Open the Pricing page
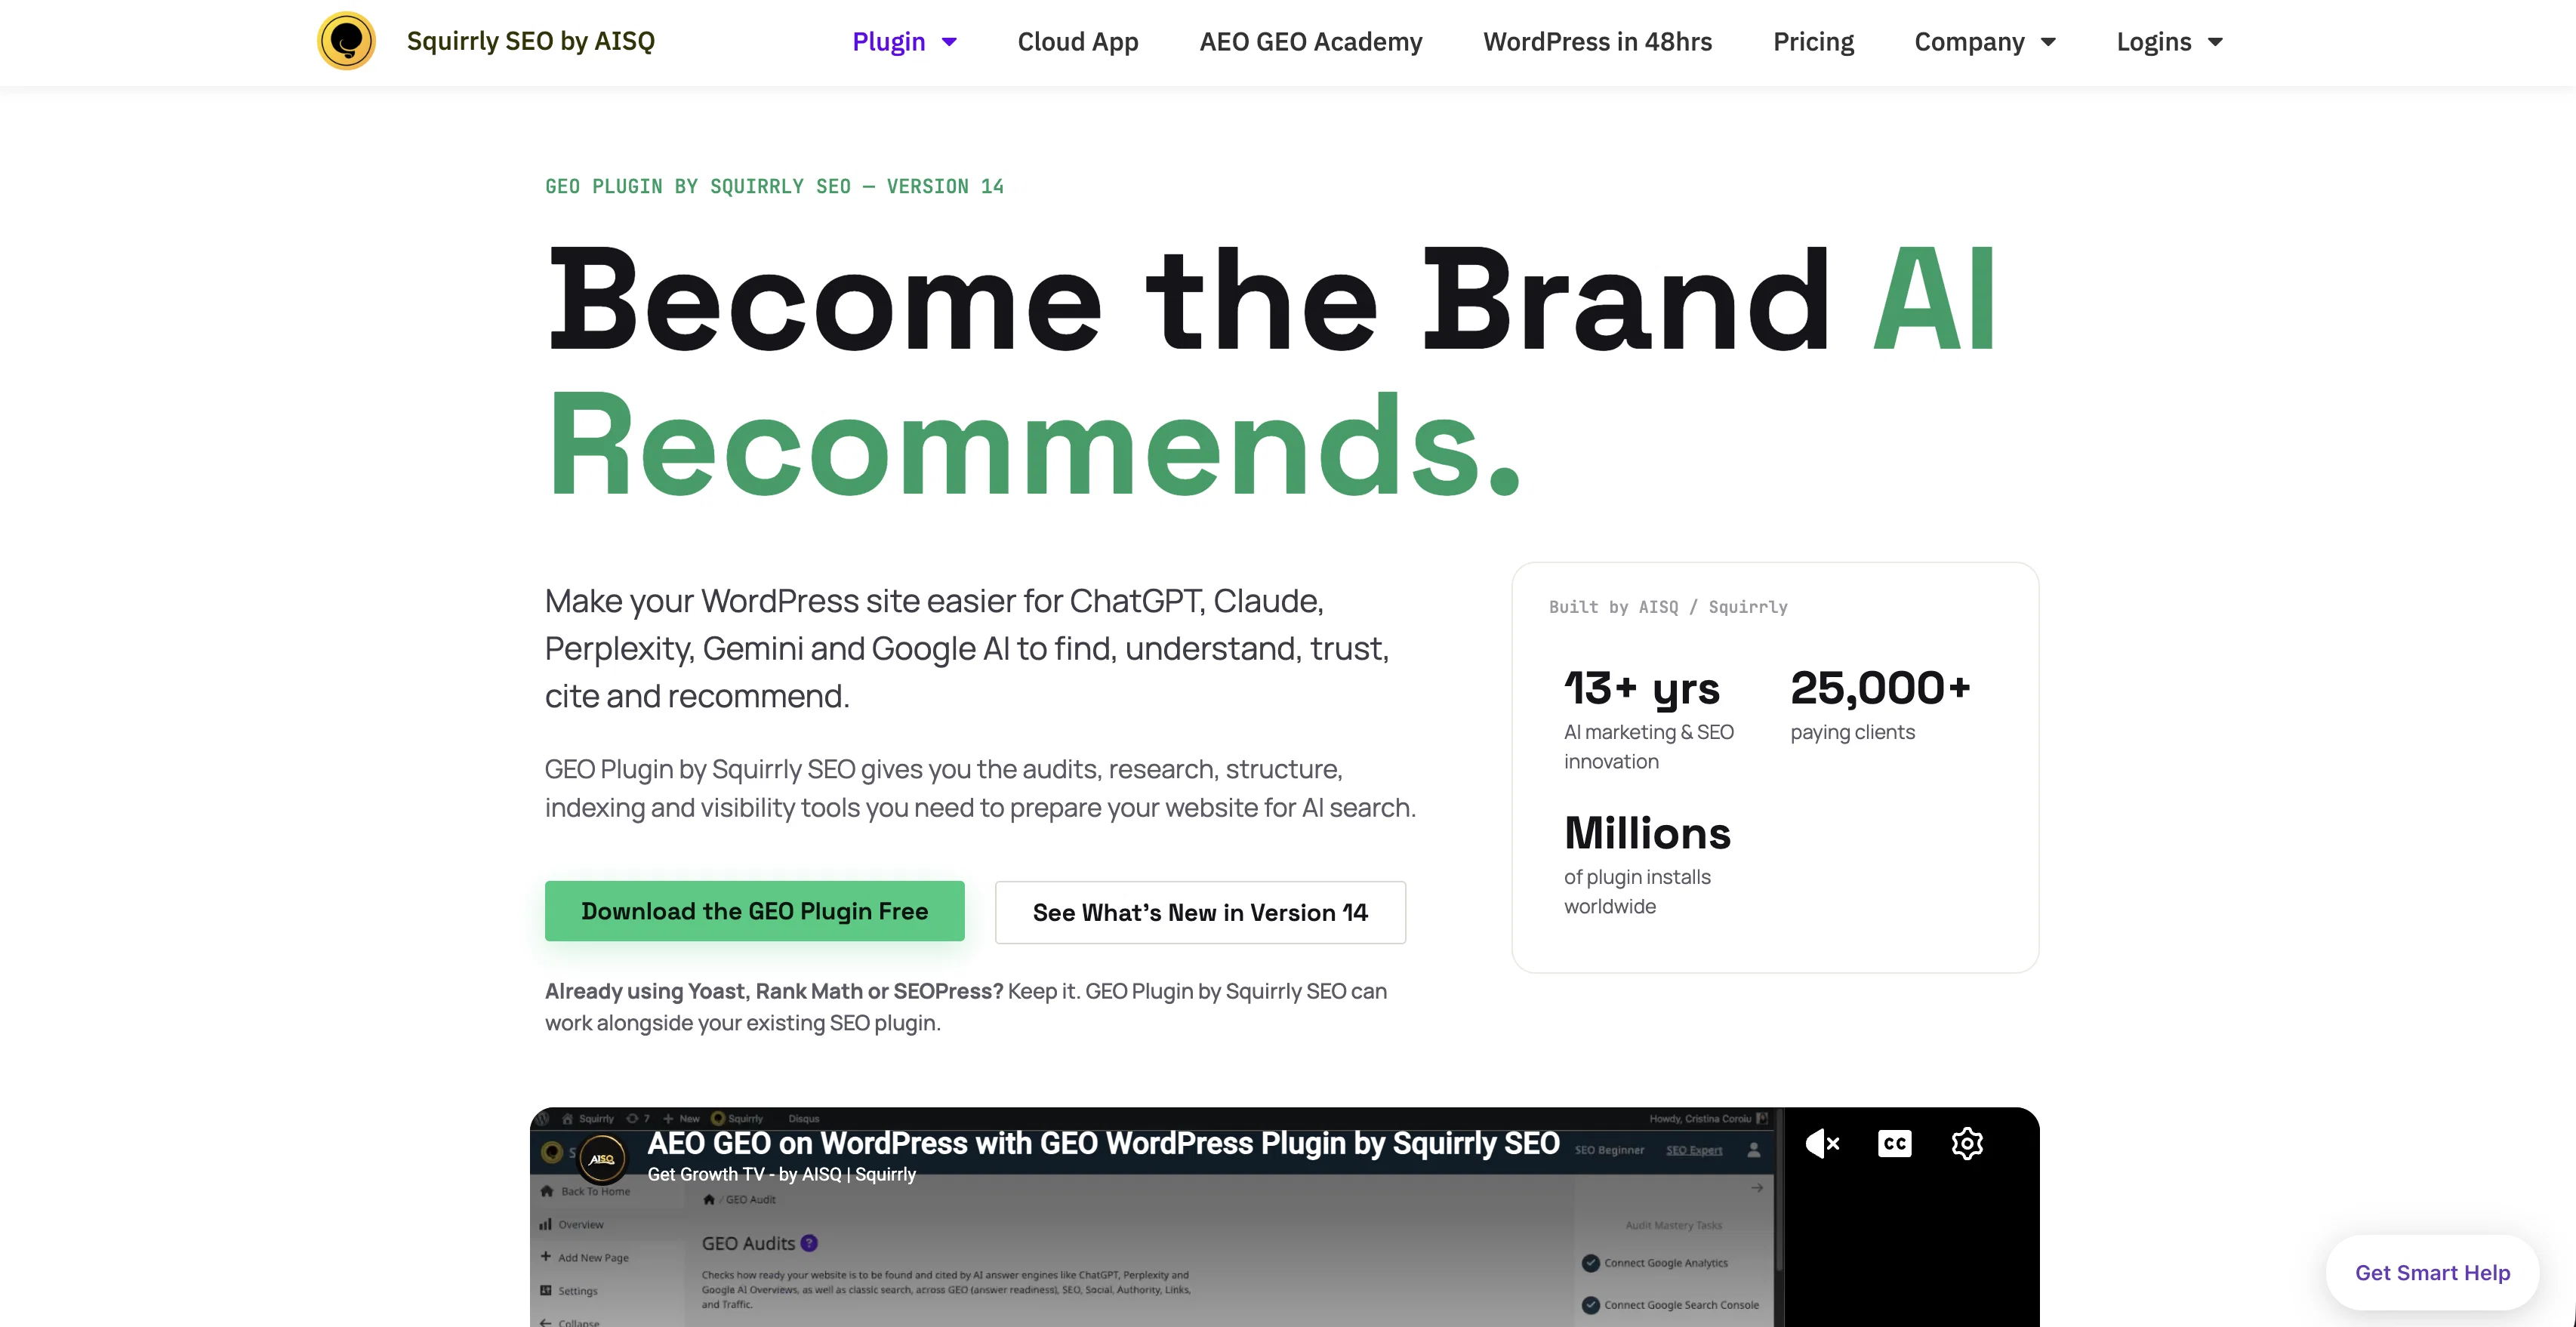 point(1813,41)
